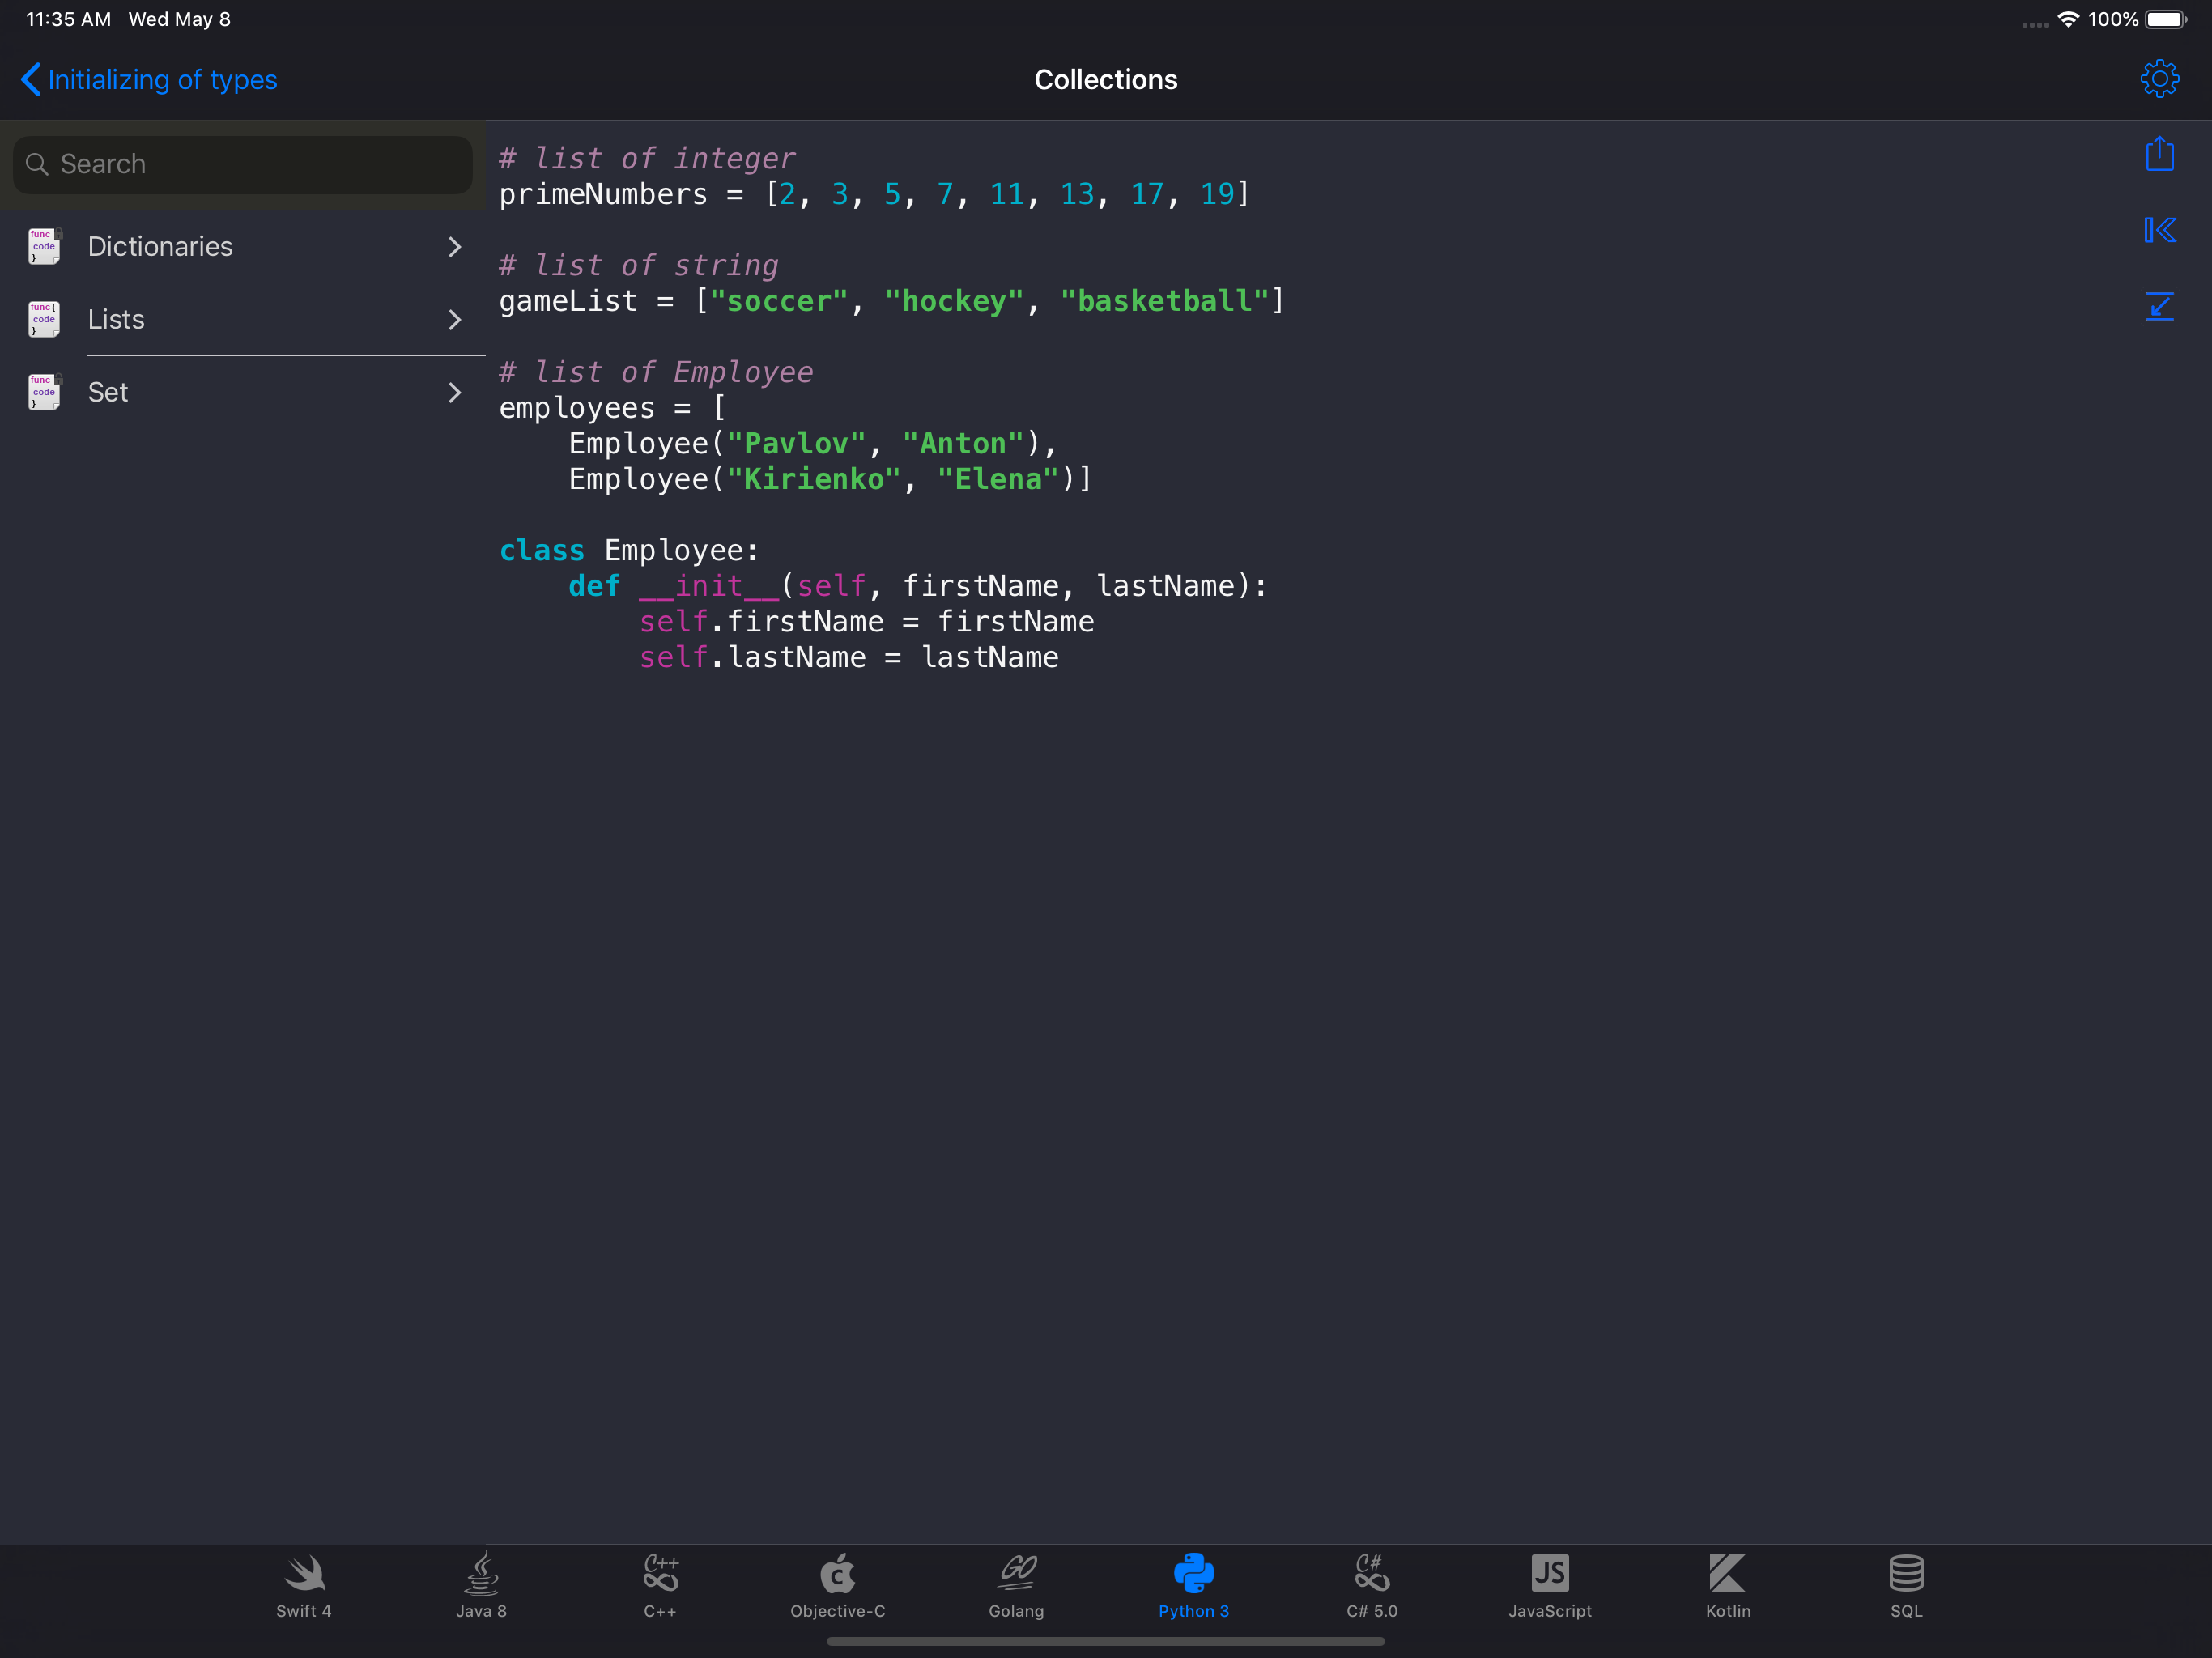
Task: Open the SQL language tab
Action: [1906, 1585]
